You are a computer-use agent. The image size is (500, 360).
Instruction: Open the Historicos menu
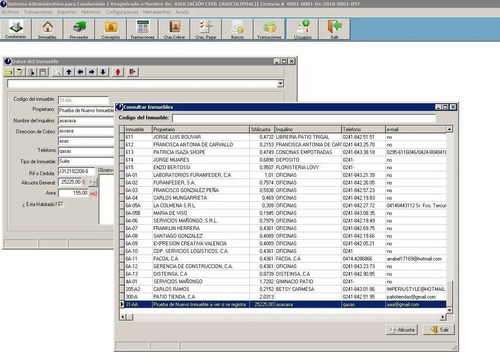[x=91, y=12]
